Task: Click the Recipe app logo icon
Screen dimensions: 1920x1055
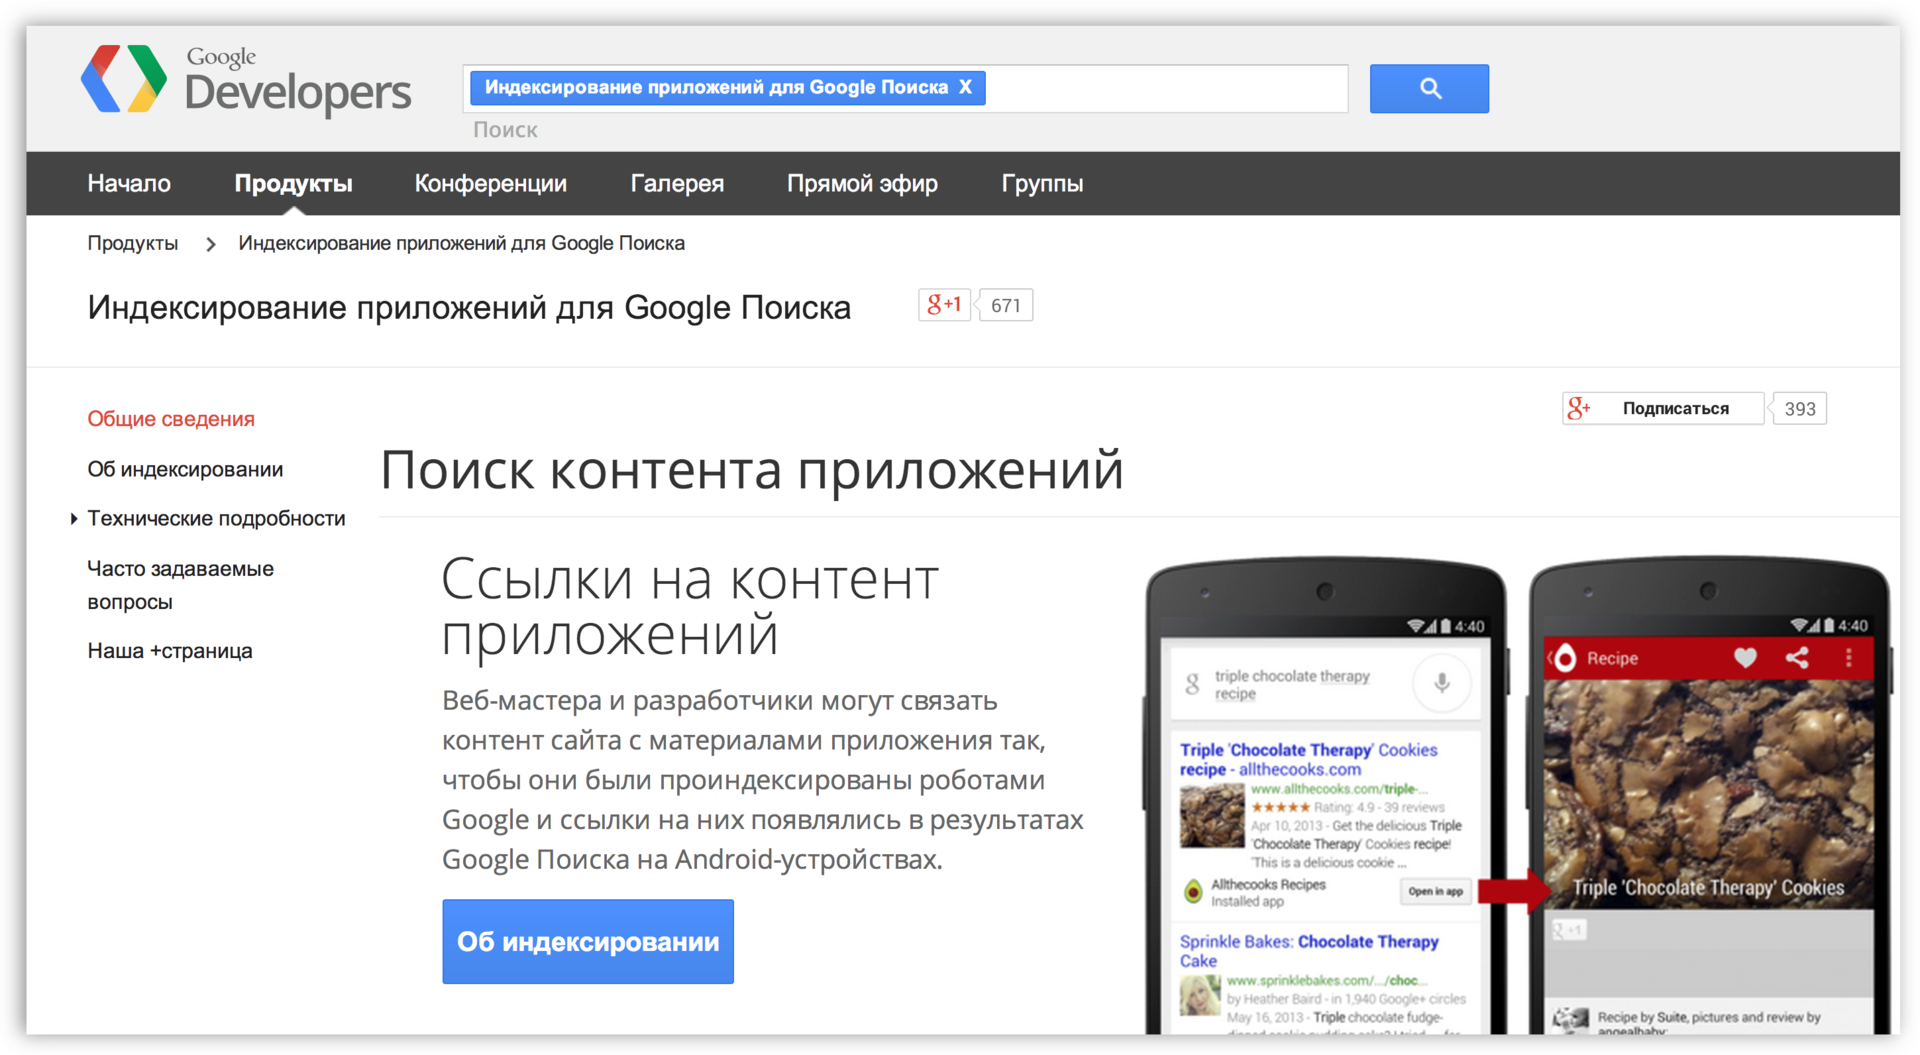Action: coord(1565,657)
